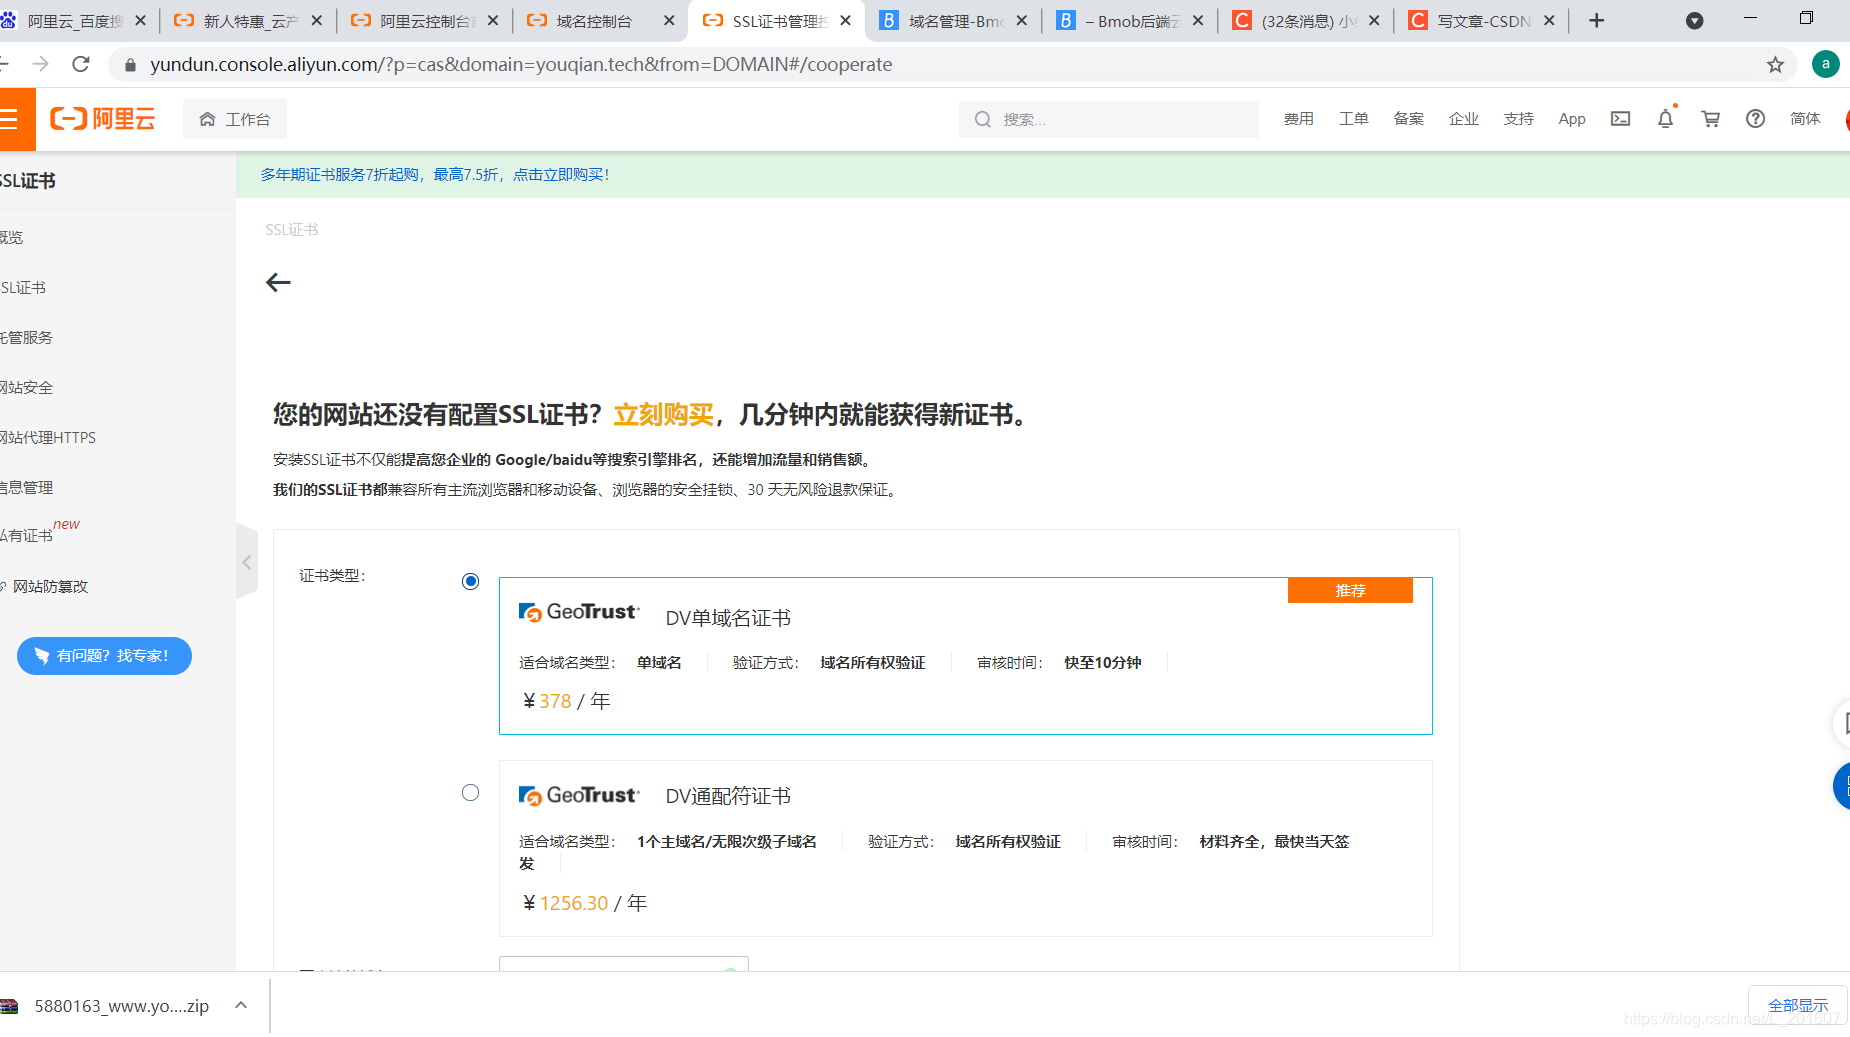Open the 支持 menu

1519,119
